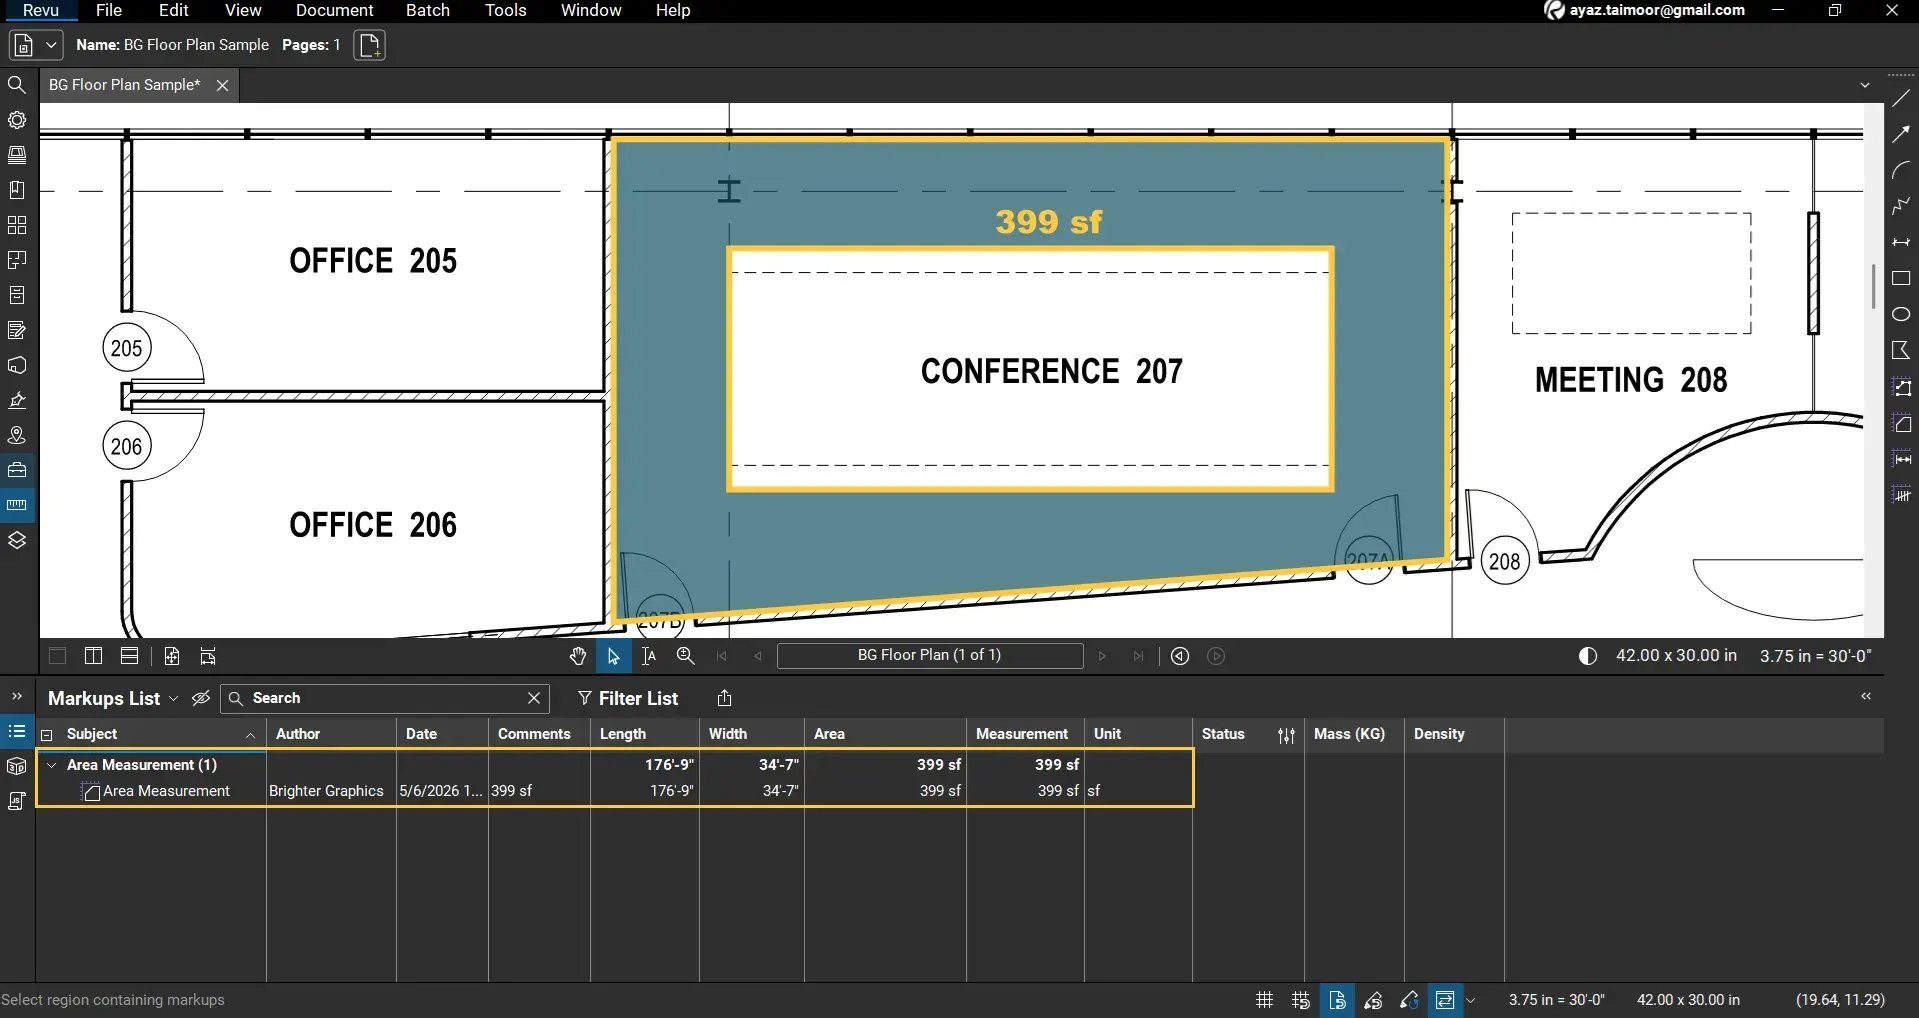Image resolution: width=1919 pixels, height=1018 pixels.
Task: Open the Search panel icon
Action: click(x=17, y=85)
